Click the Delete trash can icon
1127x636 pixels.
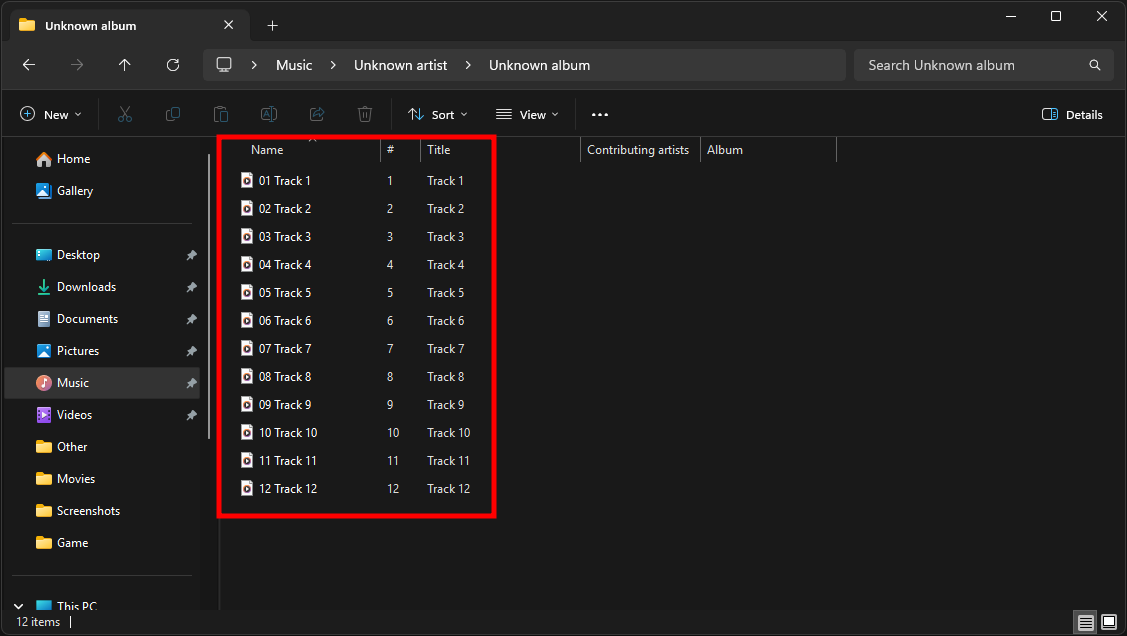click(x=365, y=115)
